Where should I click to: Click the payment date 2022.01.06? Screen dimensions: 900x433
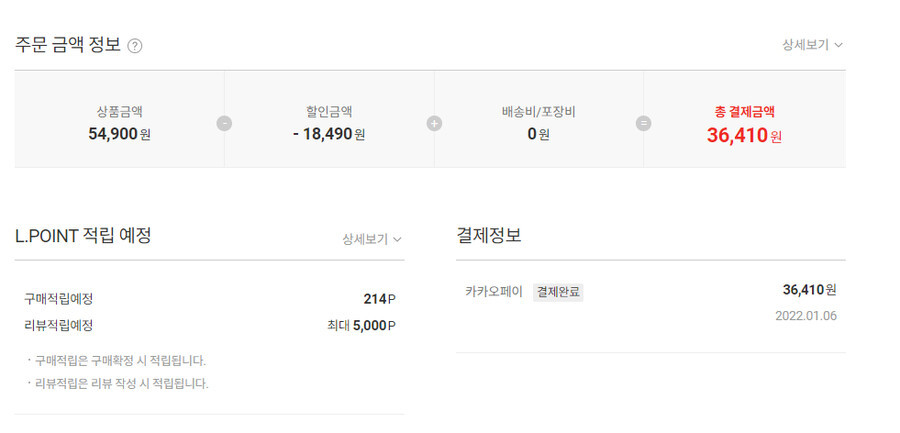click(x=806, y=316)
